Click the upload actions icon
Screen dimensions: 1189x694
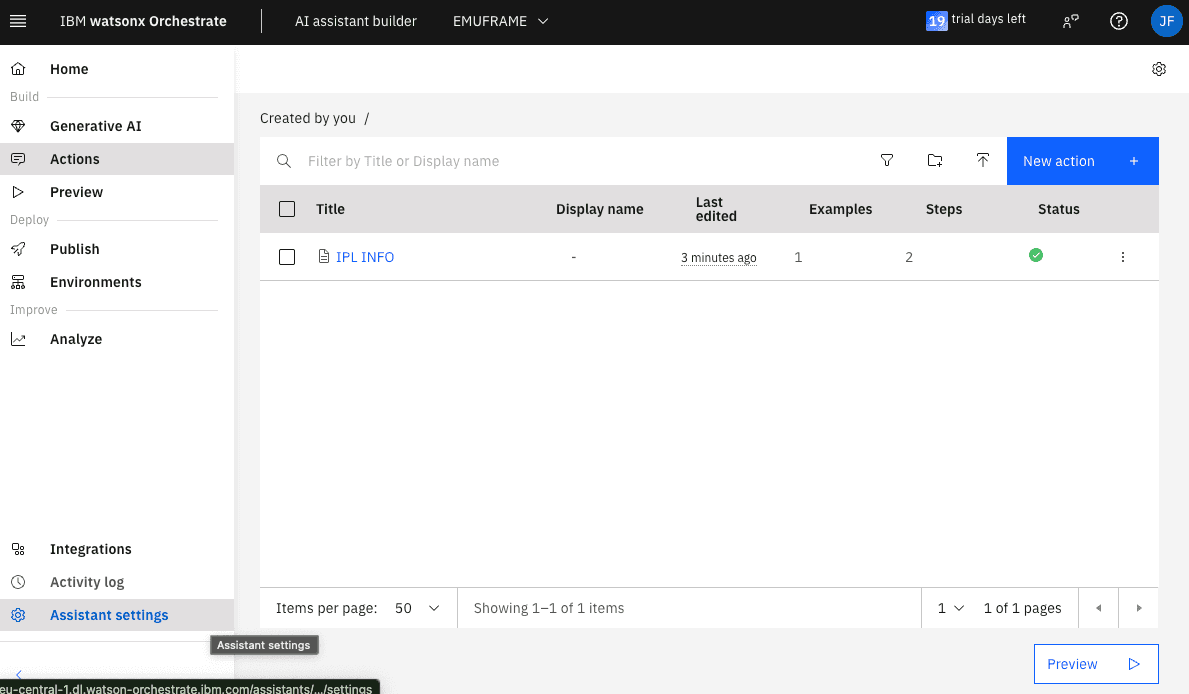pos(983,161)
